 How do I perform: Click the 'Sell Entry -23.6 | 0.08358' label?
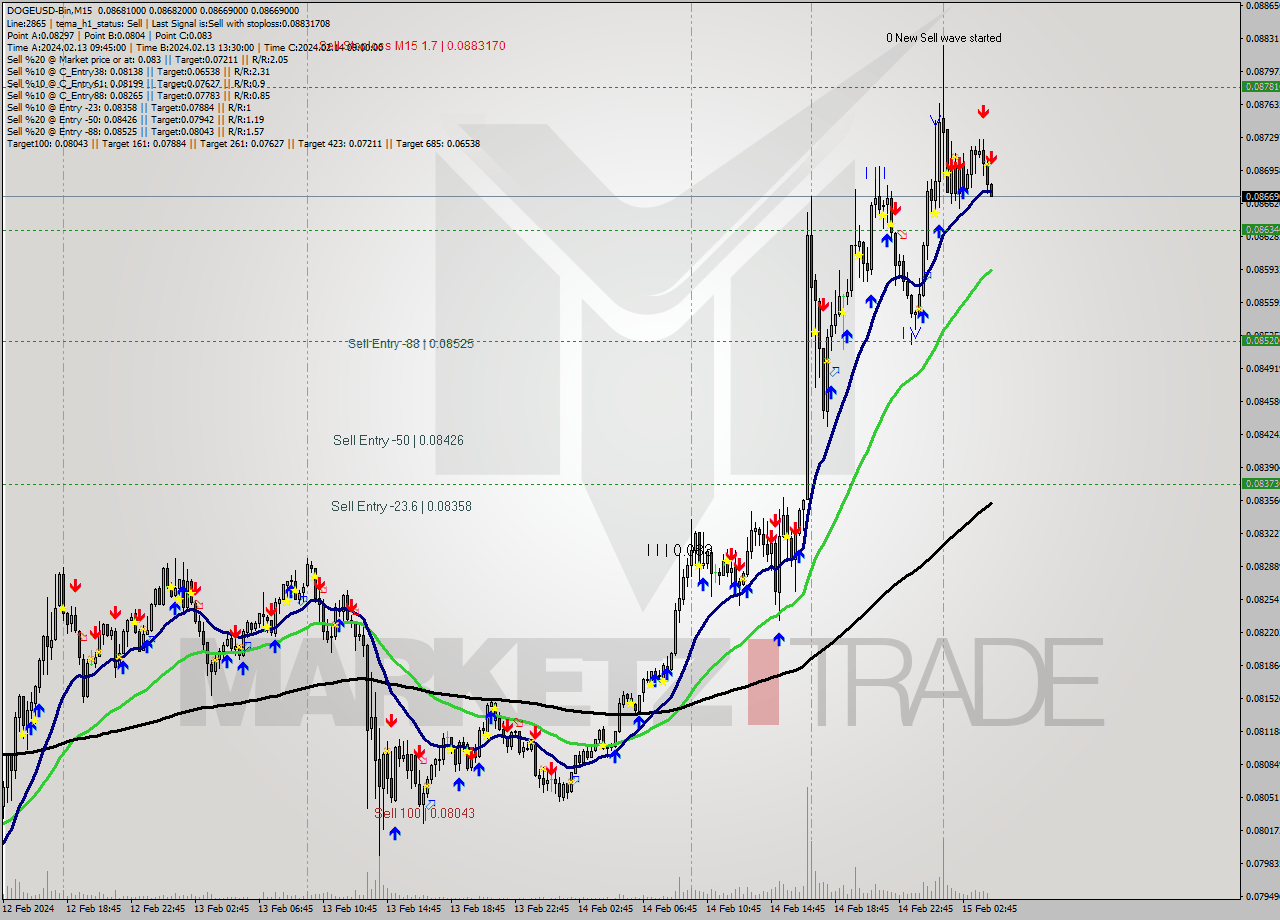pyautogui.click(x=401, y=506)
